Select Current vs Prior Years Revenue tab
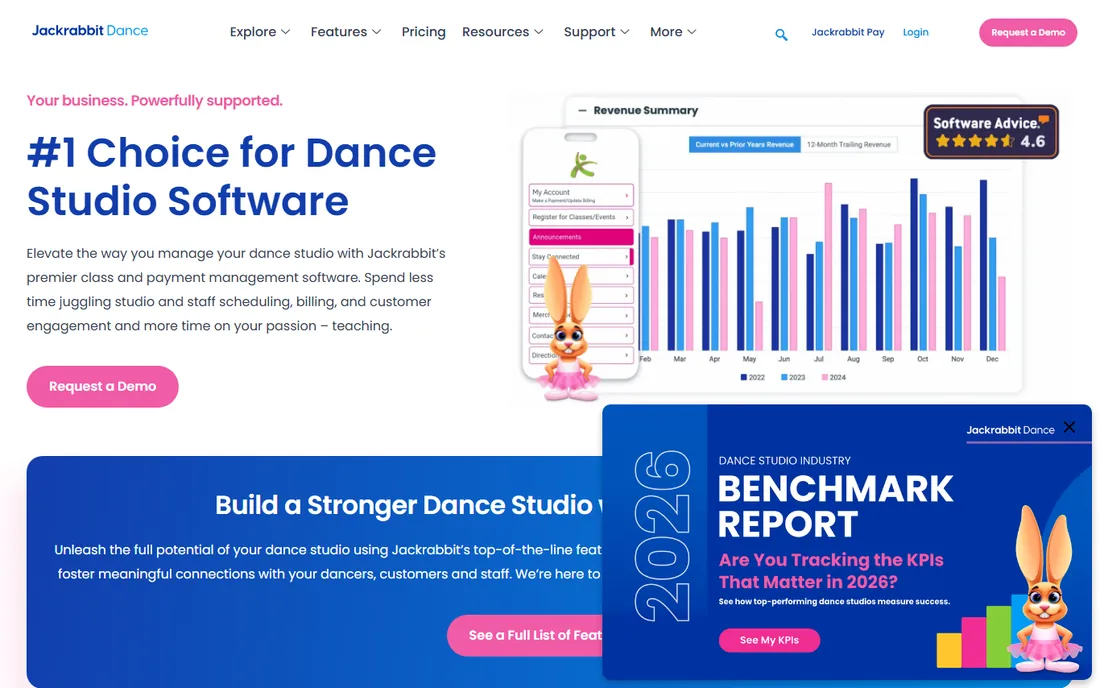Viewport: 1100px width, 688px height. coord(744,144)
